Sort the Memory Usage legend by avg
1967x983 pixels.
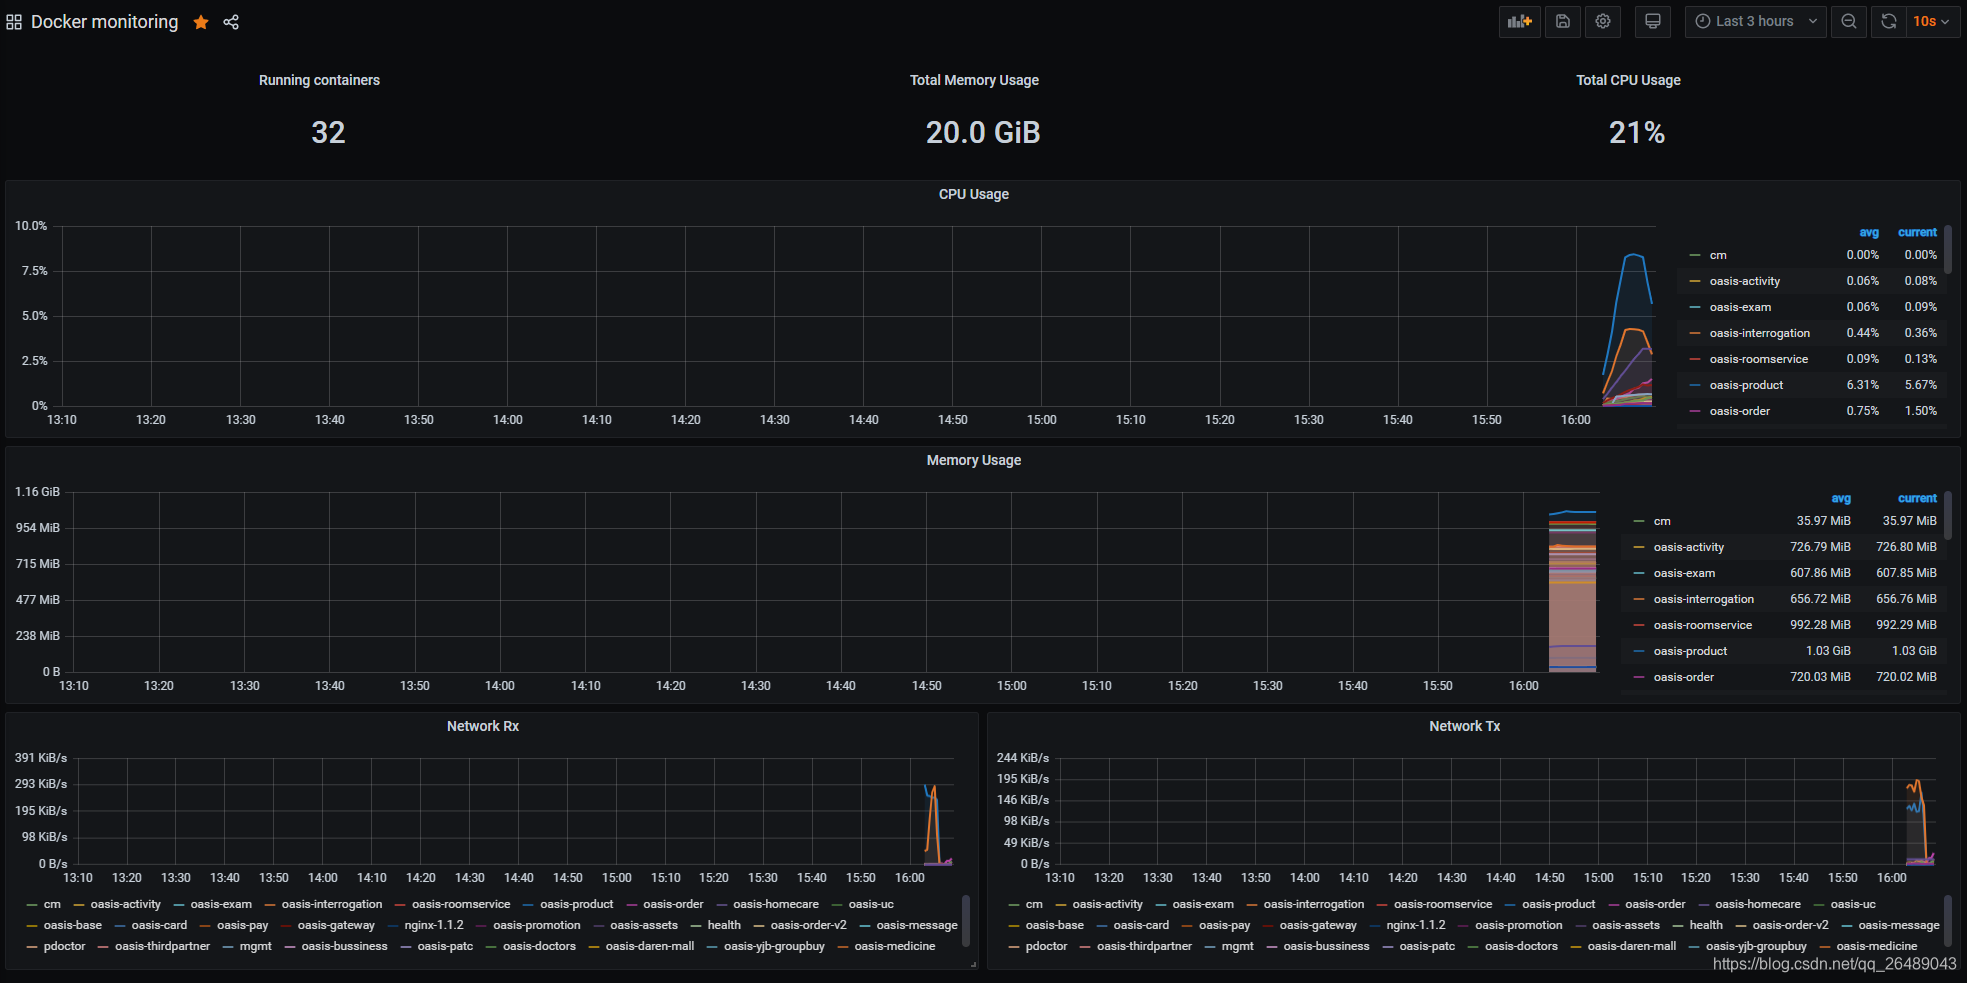coord(1841,498)
